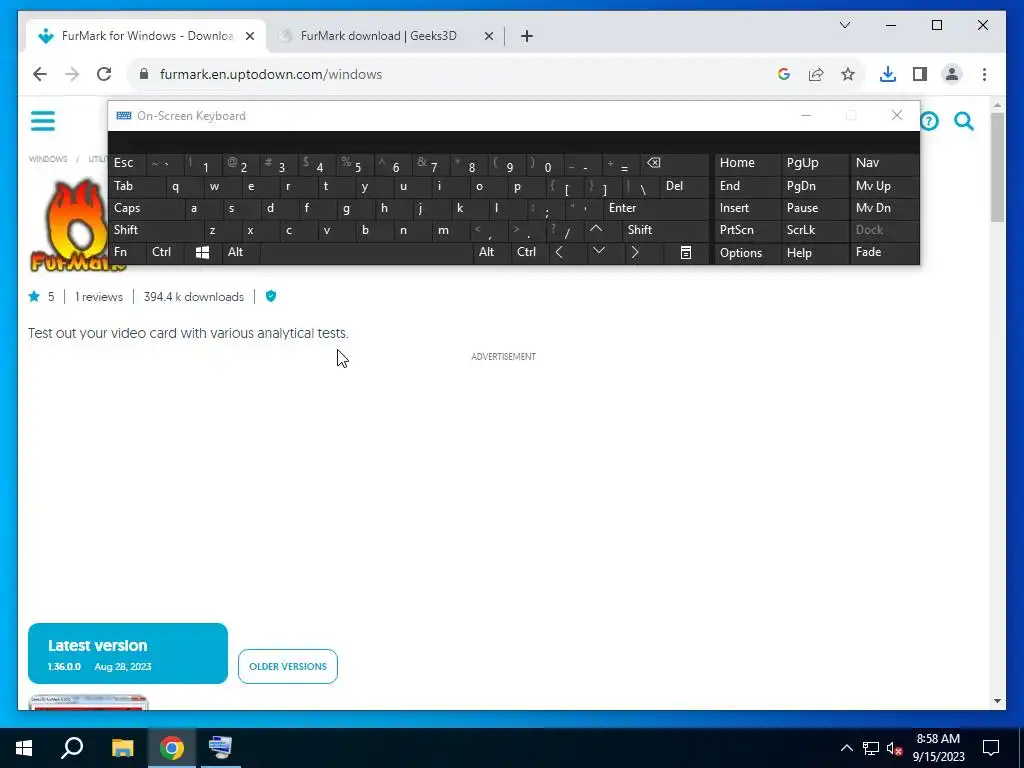Click Esc key on on-screen keyboard
The width and height of the screenshot is (1024, 768).
[127, 163]
